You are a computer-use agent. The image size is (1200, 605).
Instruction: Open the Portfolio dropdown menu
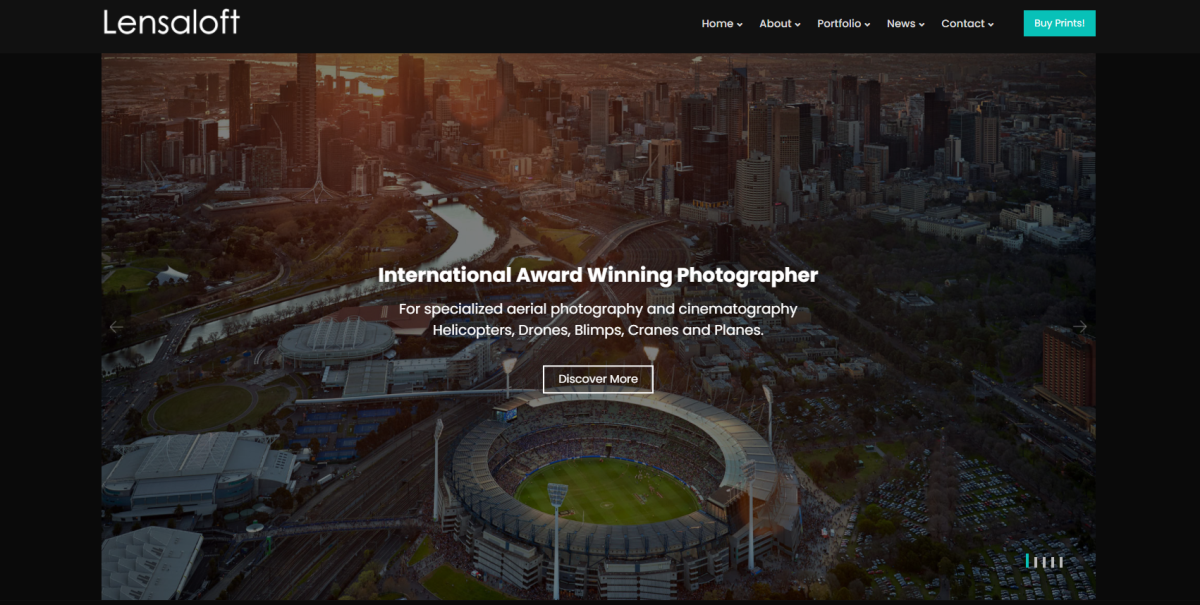click(844, 24)
